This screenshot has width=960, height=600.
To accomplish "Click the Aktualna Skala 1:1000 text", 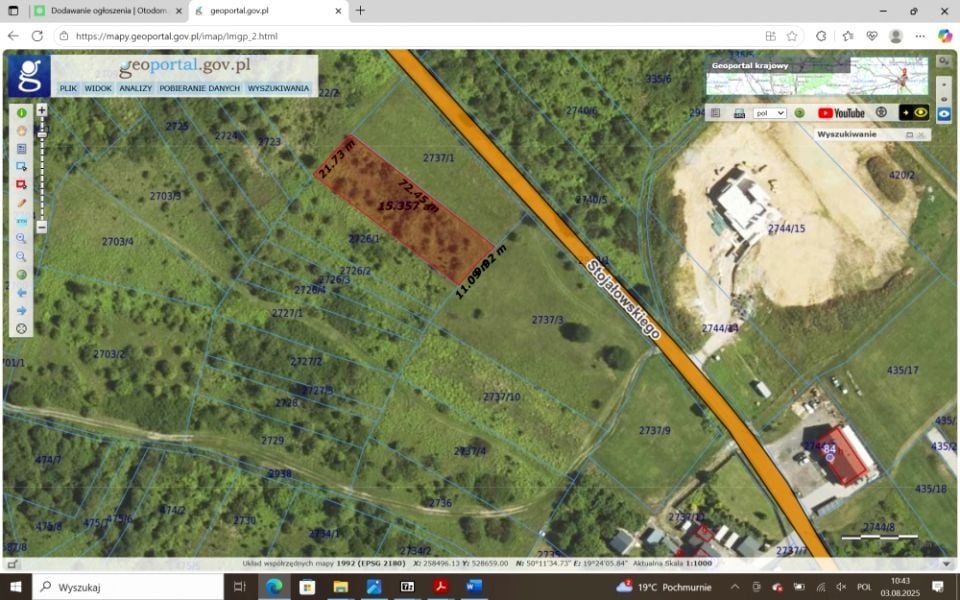I will 672,563.
